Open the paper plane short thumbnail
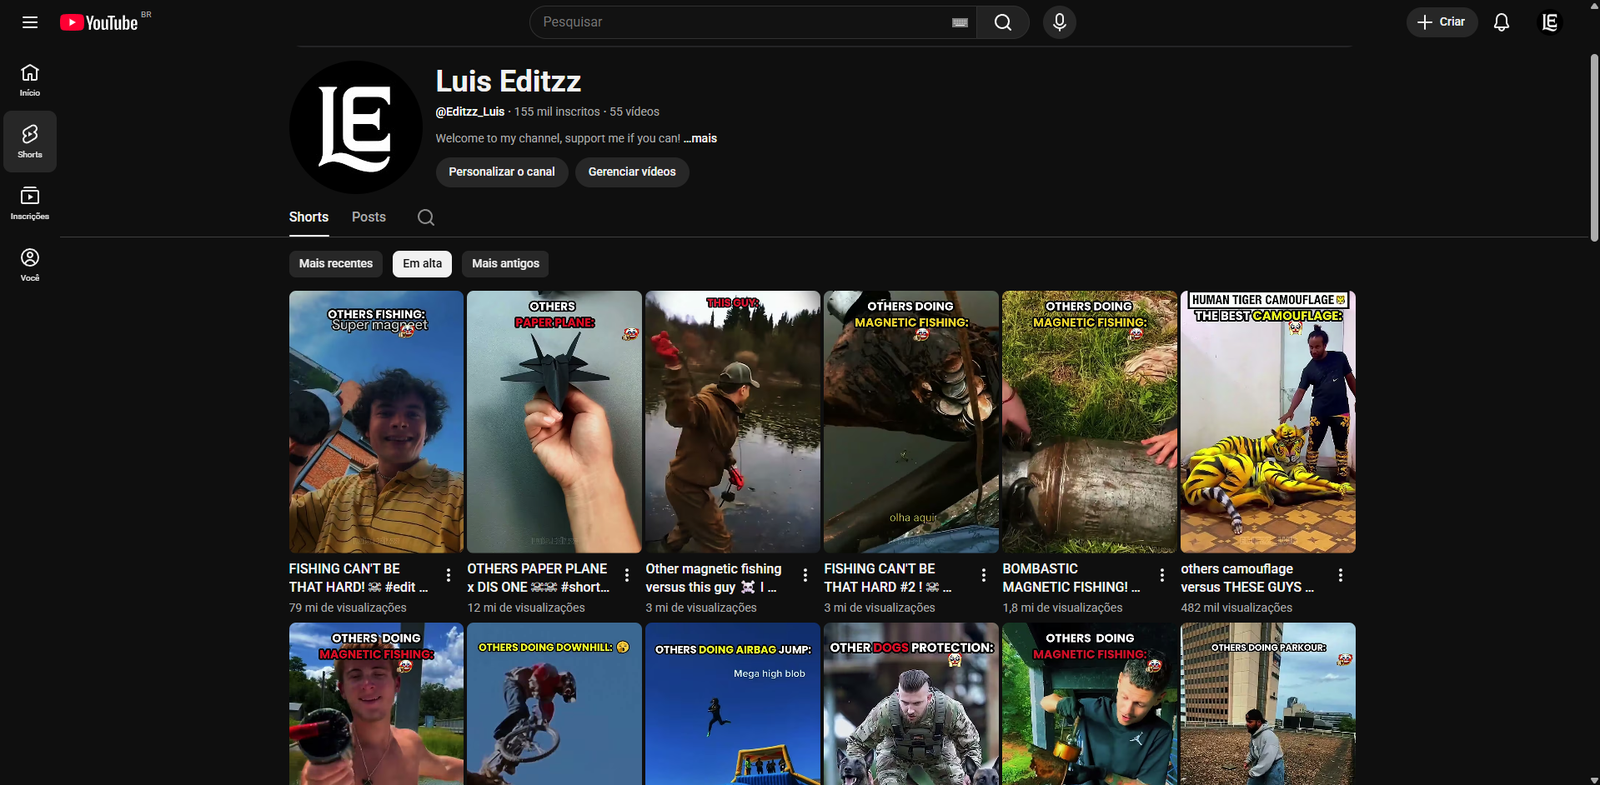The width and height of the screenshot is (1600, 785). coord(554,422)
